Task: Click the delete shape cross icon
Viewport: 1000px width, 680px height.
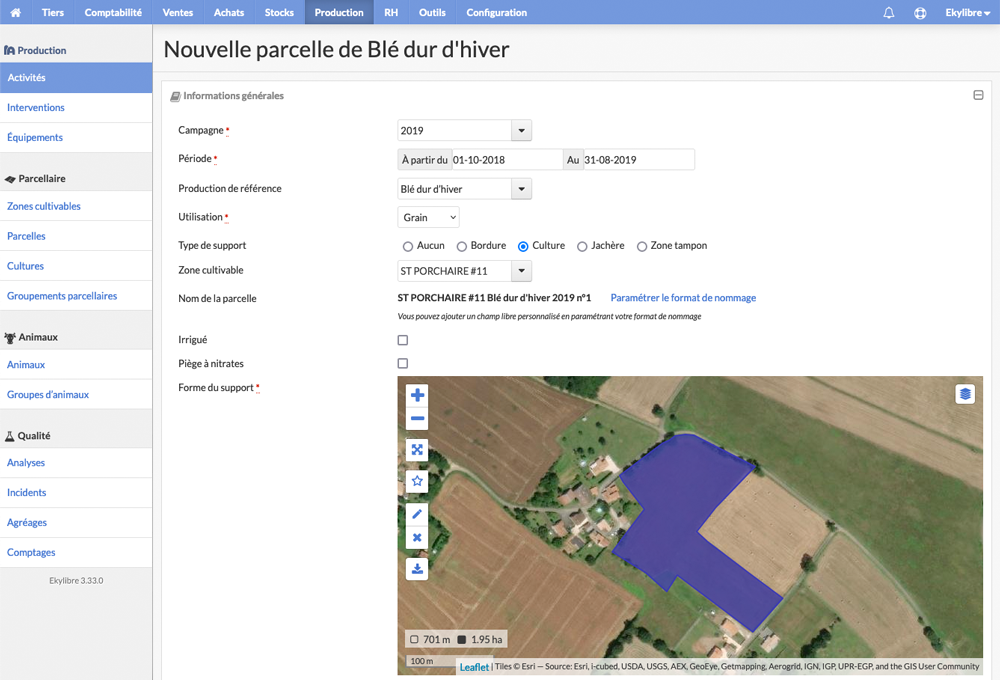Action: click(417, 537)
